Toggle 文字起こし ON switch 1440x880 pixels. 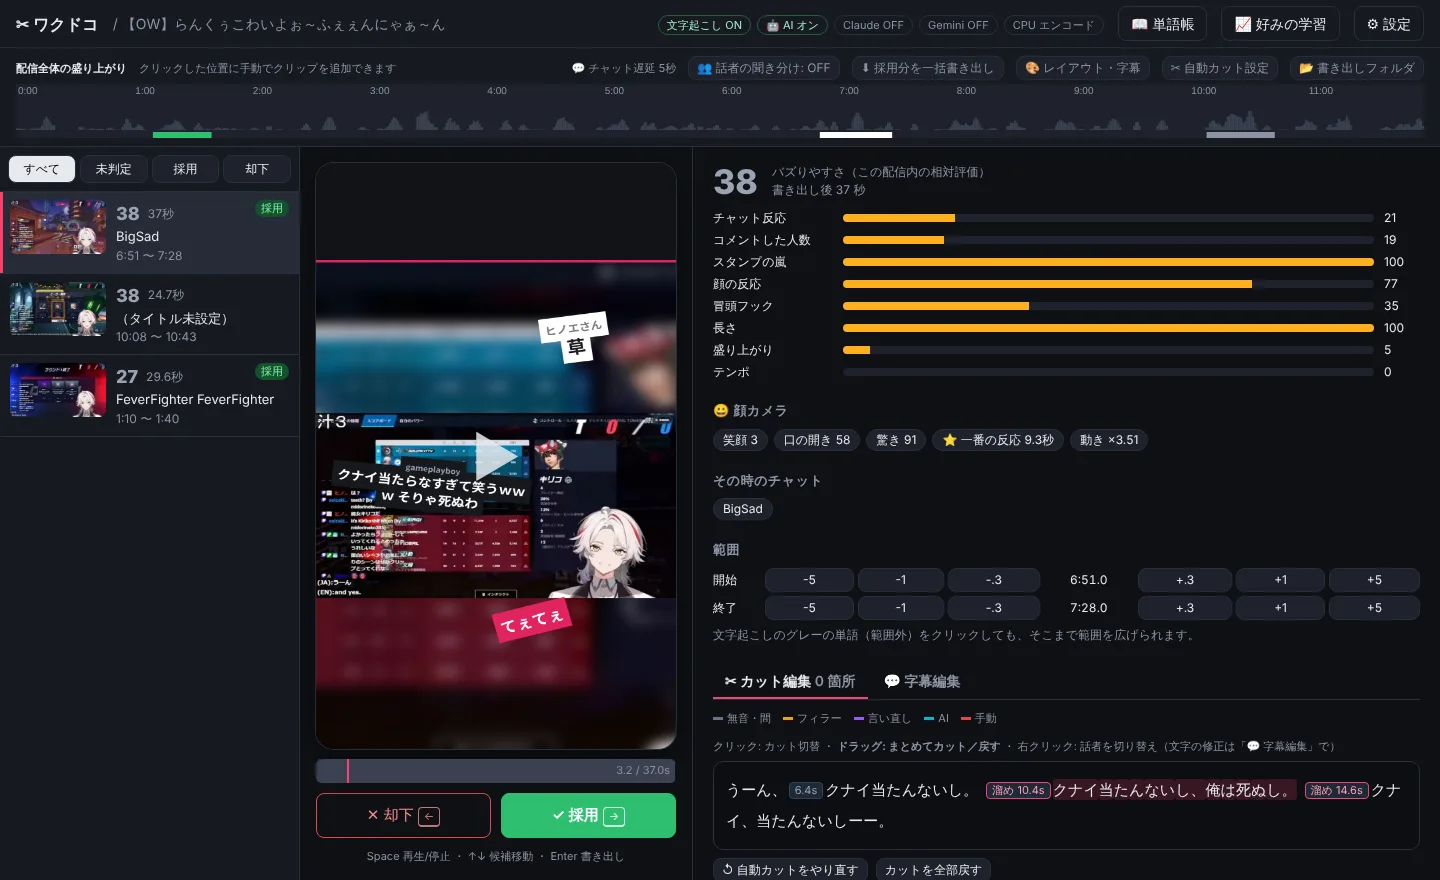(x=704, y=25)
